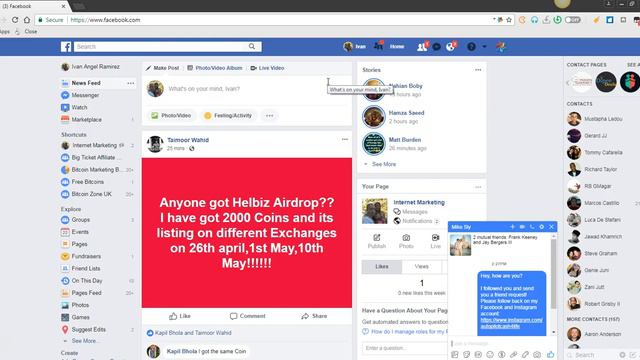
Task: Click Feeling/Activity button in composer
Action: coord(228,116)
